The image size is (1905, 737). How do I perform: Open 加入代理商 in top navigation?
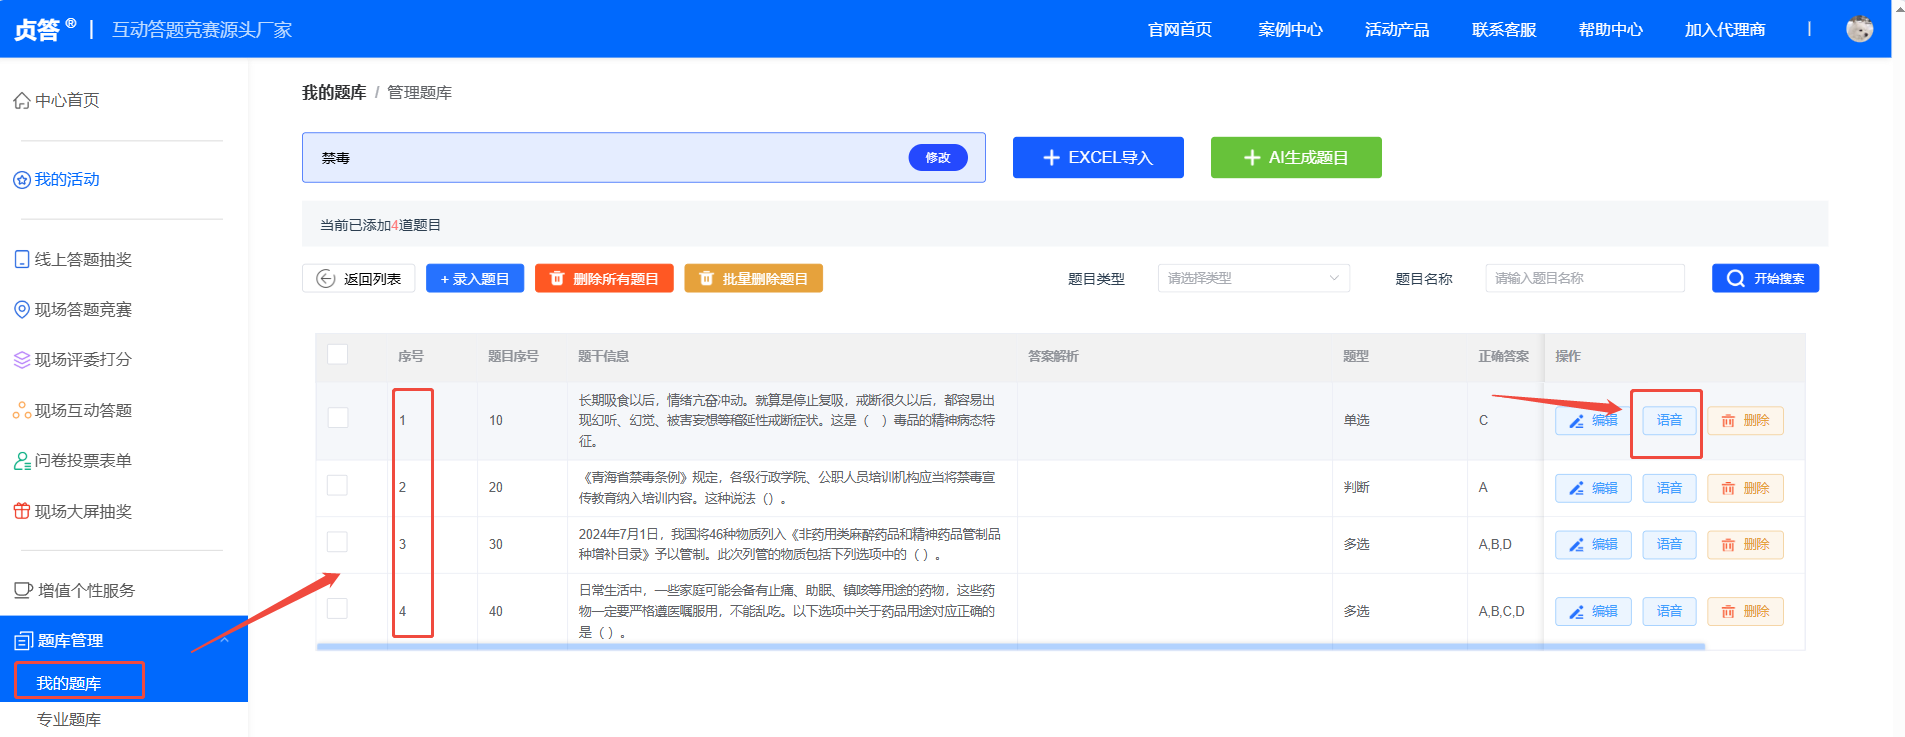tap(1725, 30)
